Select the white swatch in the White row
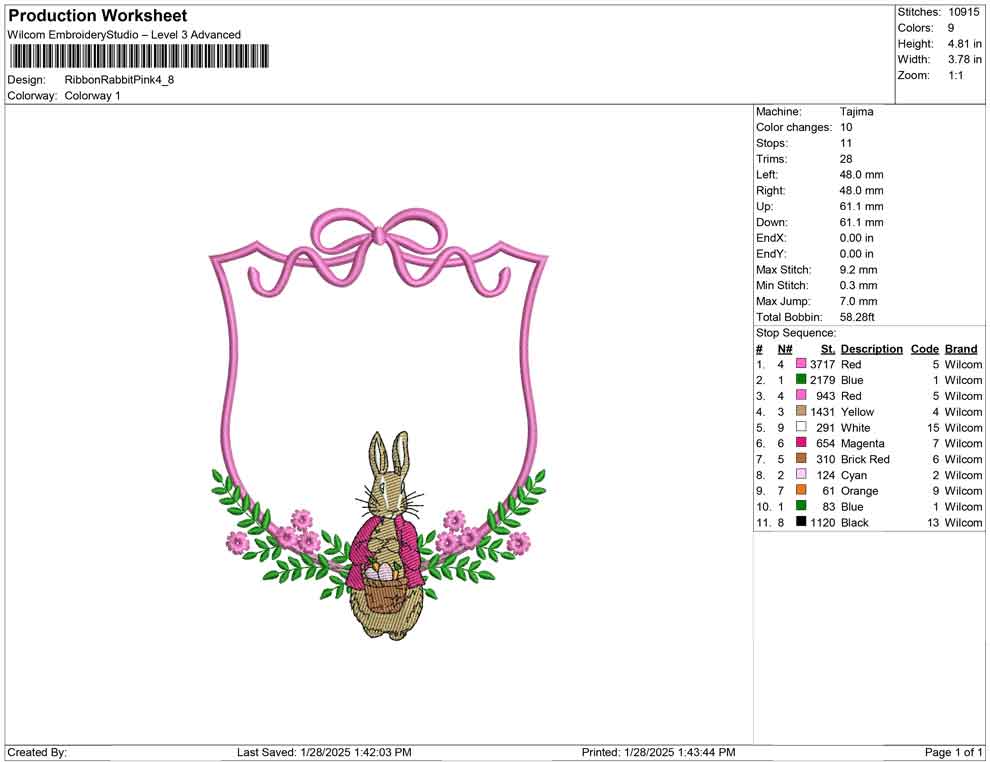 (801, 427)
